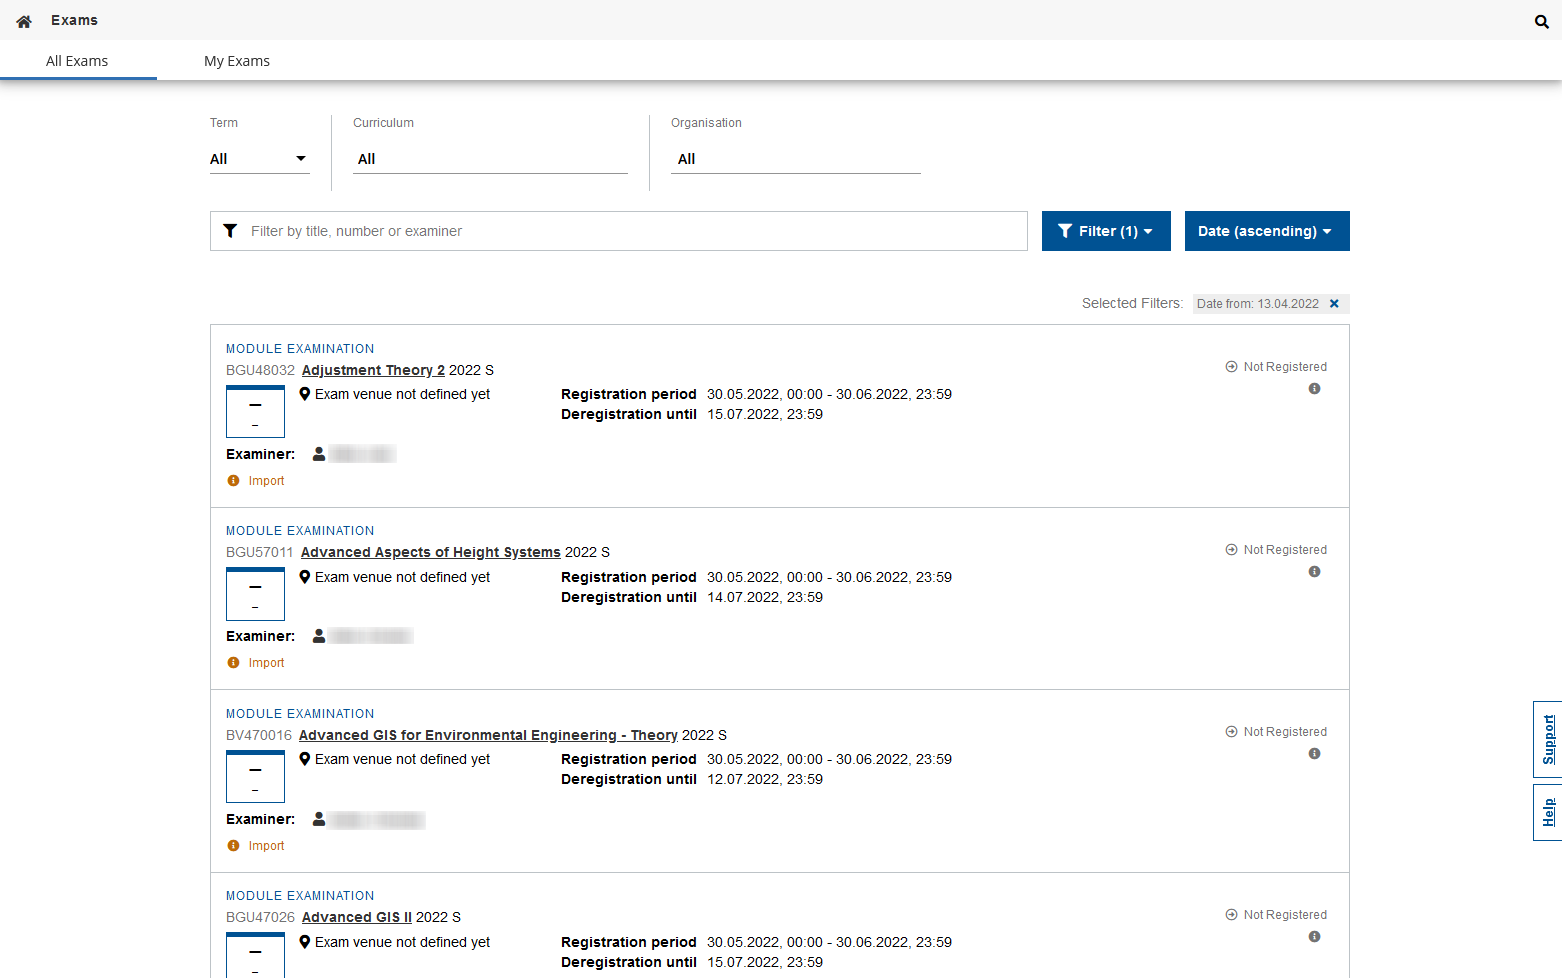The image size is (1562, 978).
Task: Click info icon for Adjustment Theory 2
Action: 1314,389
